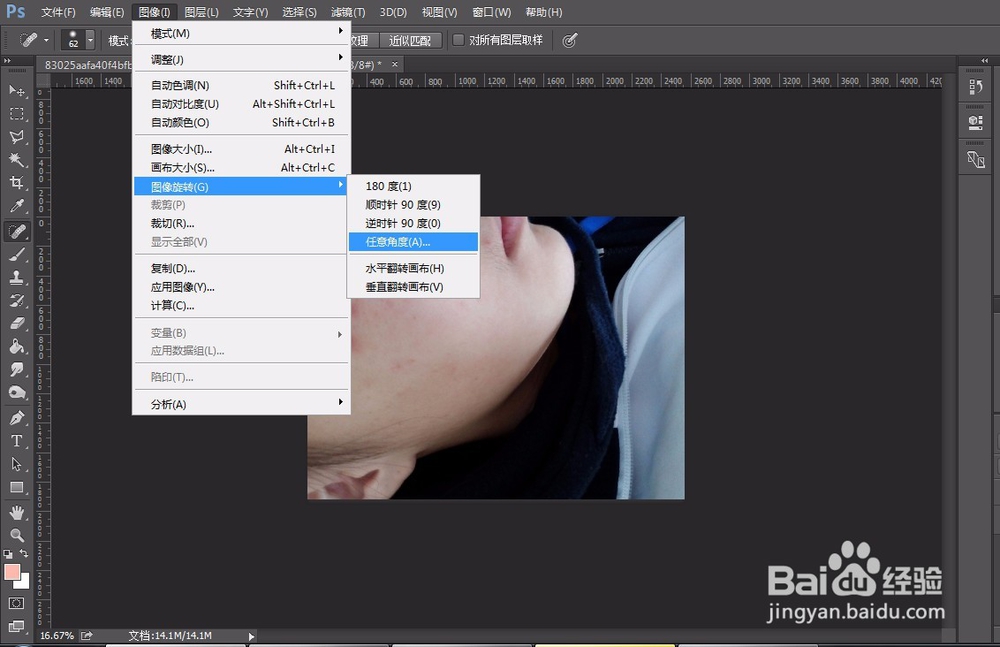Select the History Brush tool
The width and height of the screenshot is (1000, 647).
point(17,301)
